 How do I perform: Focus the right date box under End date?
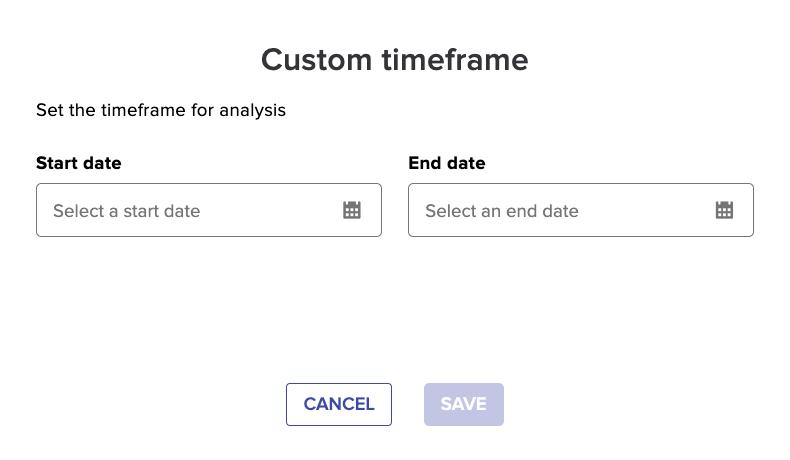(581, 210)
